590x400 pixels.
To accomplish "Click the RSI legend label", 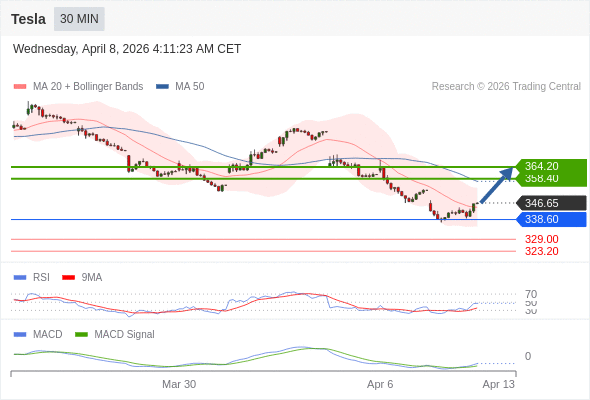I will pyautogui.click(x=41, y=278).
